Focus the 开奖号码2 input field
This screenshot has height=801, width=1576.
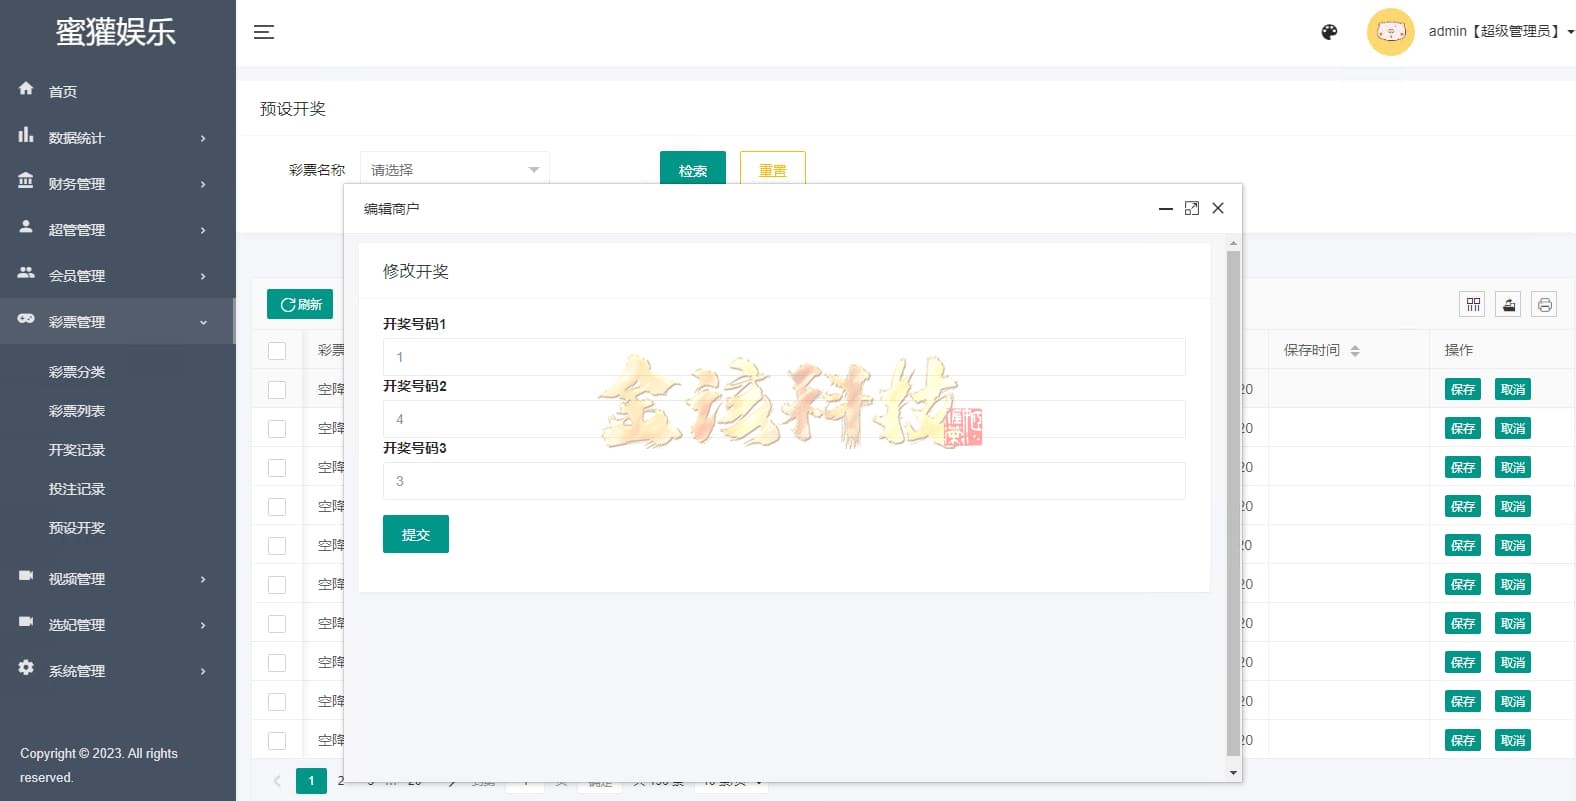point(784,419)
